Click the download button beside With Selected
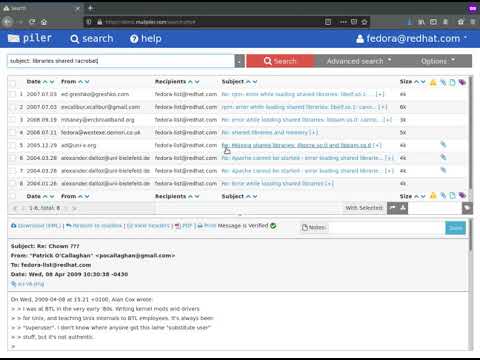Screen dimensions: 480x360 click(x=403, y=208)
